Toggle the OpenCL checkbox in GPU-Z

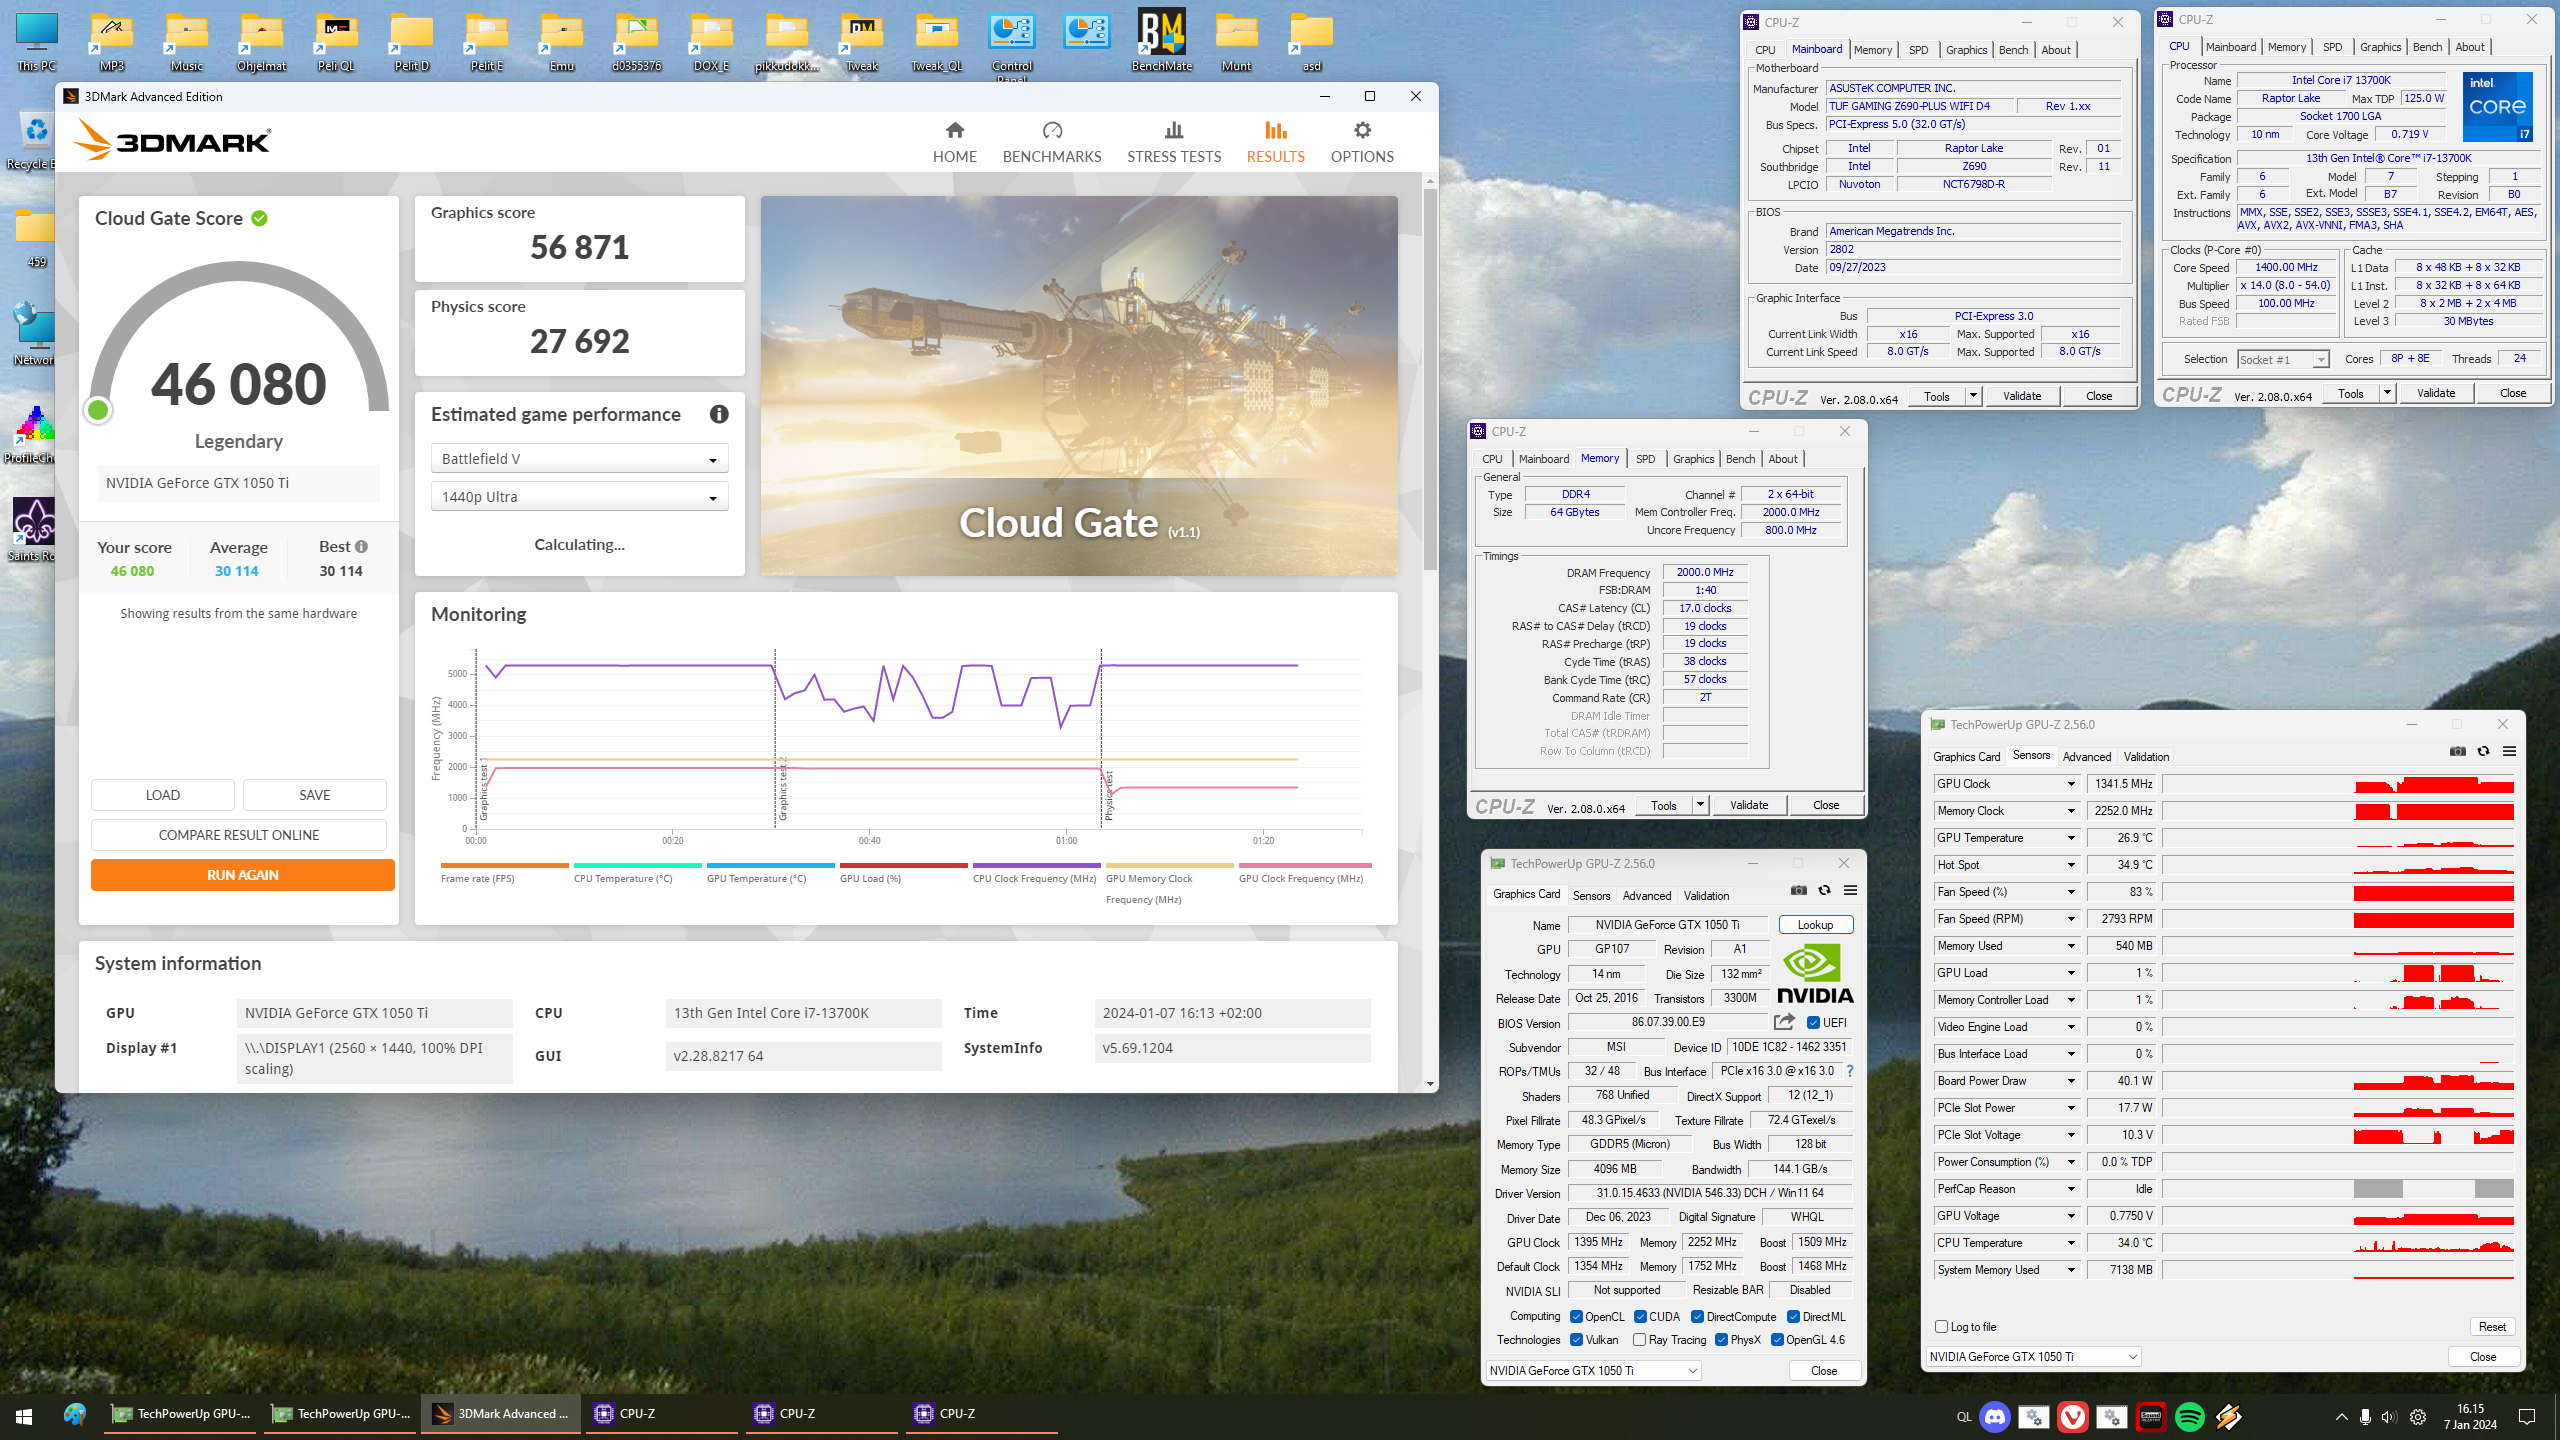(1576, 1316)
